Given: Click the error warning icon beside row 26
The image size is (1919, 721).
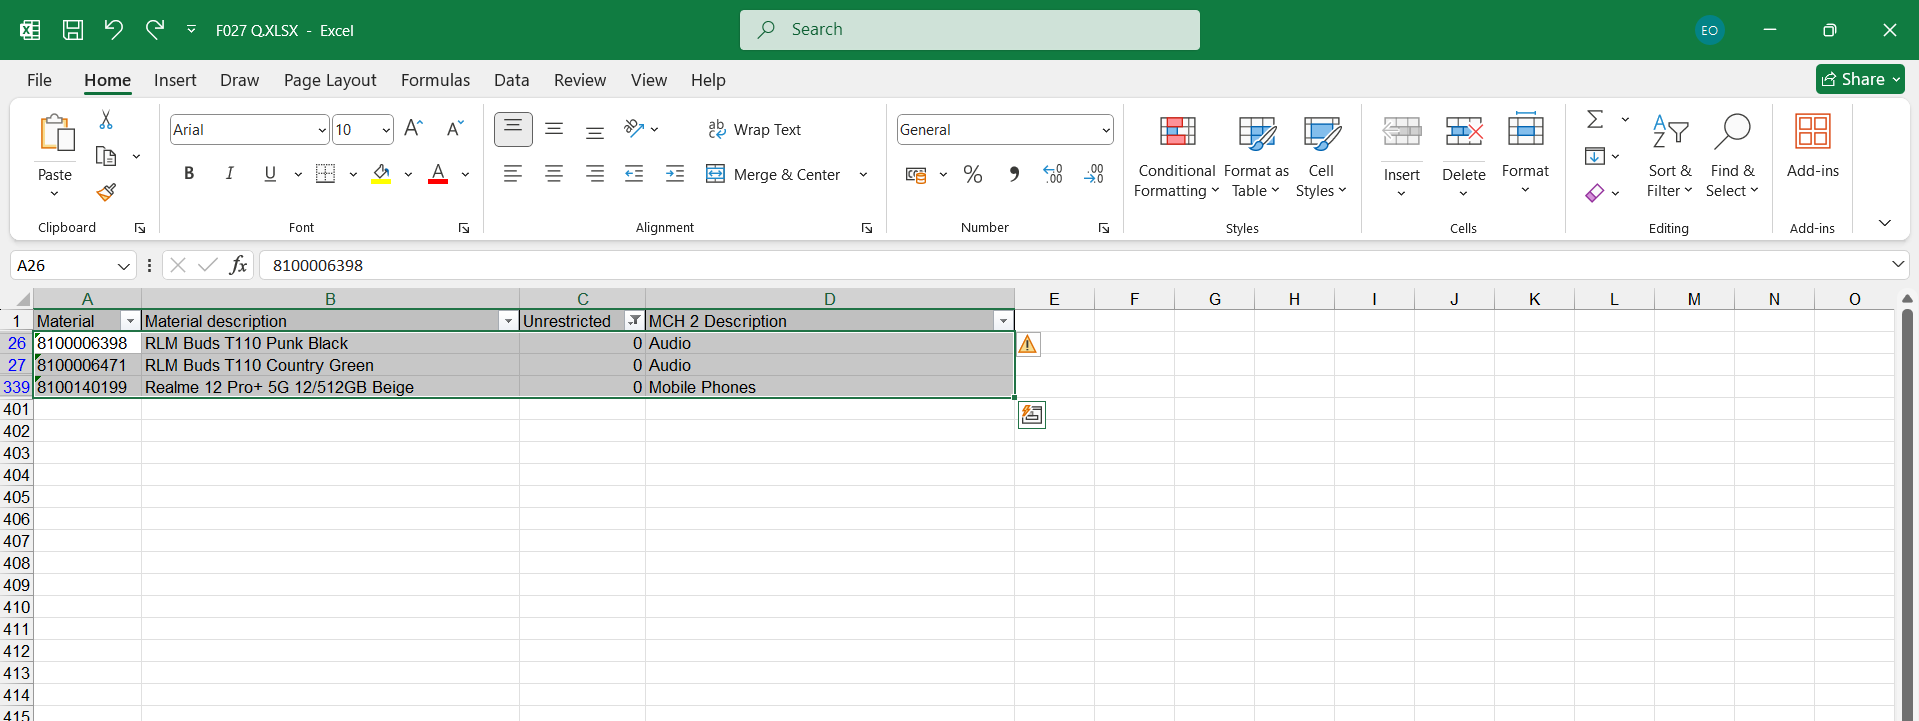Looking at the screenshot, I should 1028,344.
